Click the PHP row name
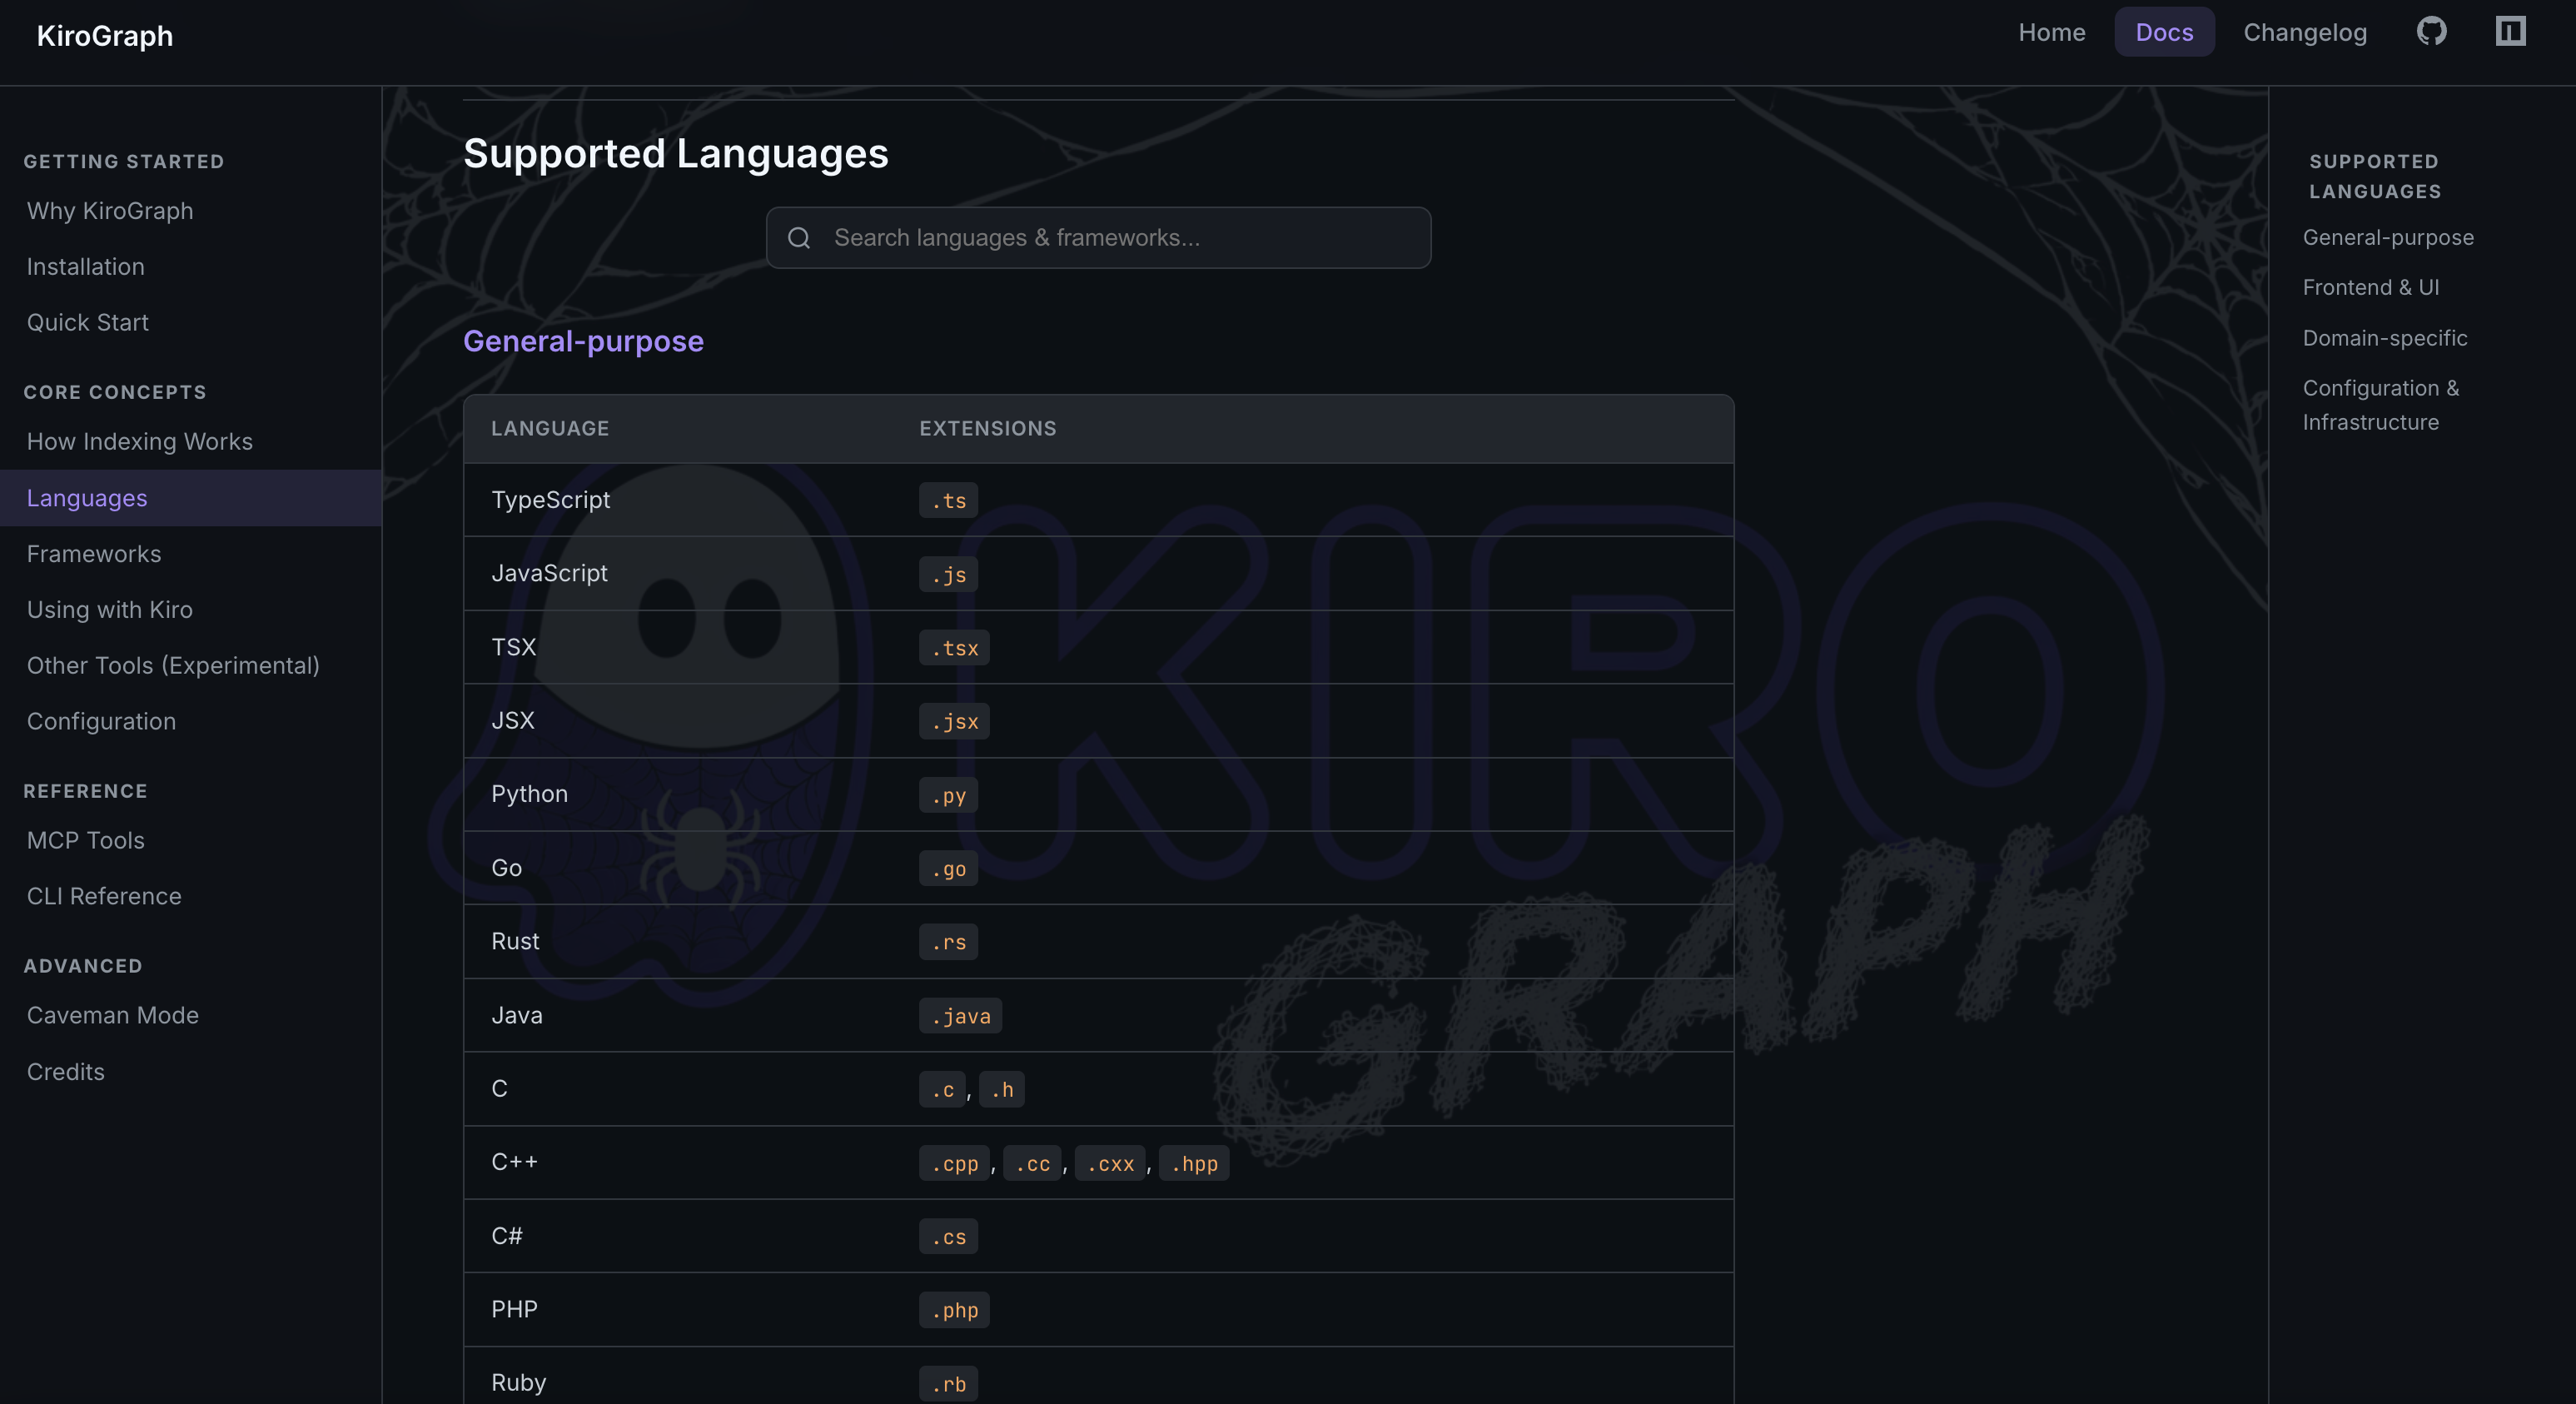The image size is (2576, 1404). [x=514, y=1310]
